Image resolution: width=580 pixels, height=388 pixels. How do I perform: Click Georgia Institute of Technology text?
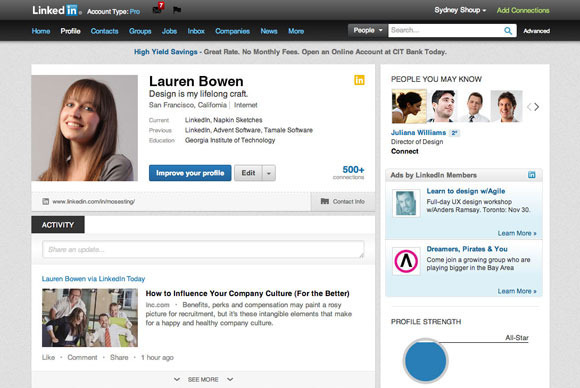230,141
